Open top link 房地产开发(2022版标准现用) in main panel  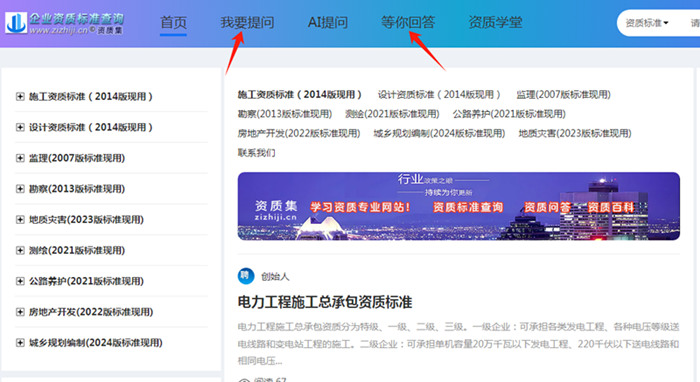coord(299,133)
